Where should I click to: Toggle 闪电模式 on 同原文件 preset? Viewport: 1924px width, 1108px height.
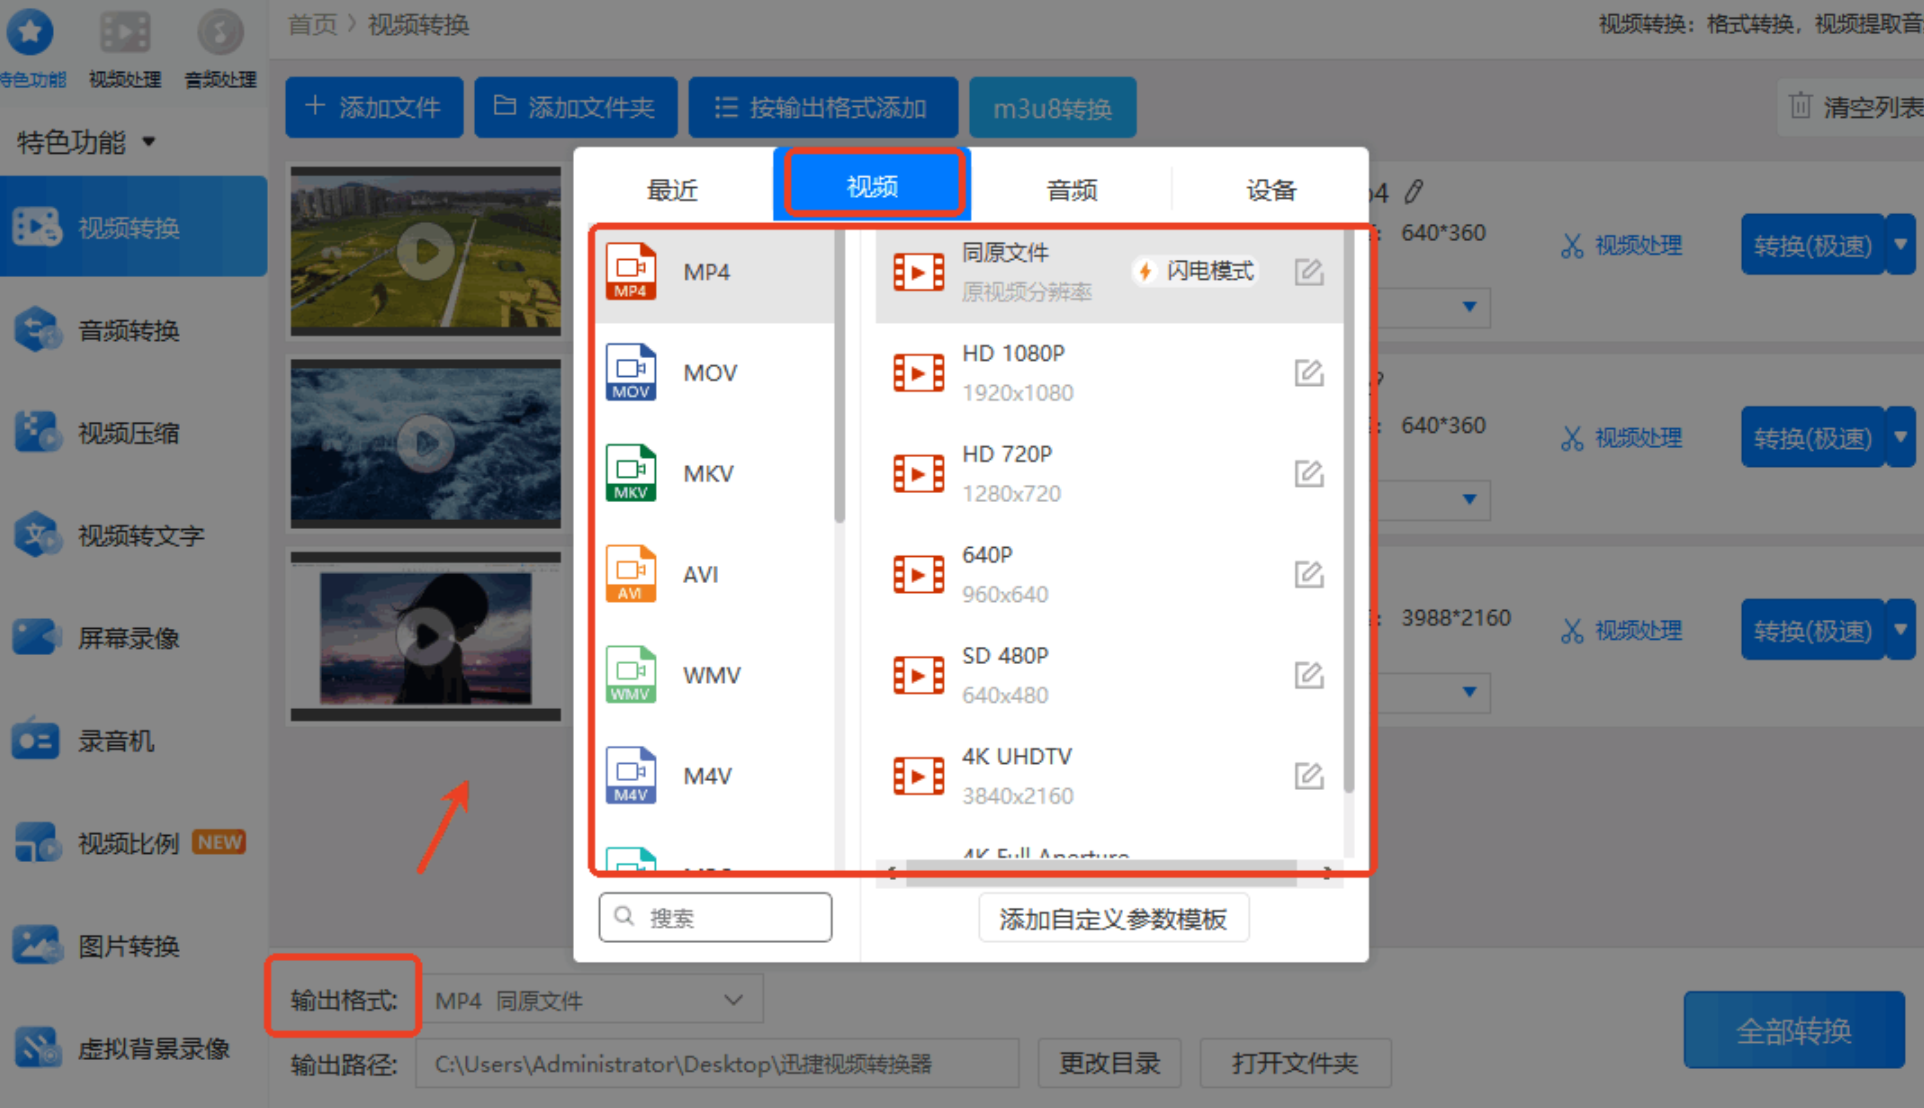tap(1195, 271)
